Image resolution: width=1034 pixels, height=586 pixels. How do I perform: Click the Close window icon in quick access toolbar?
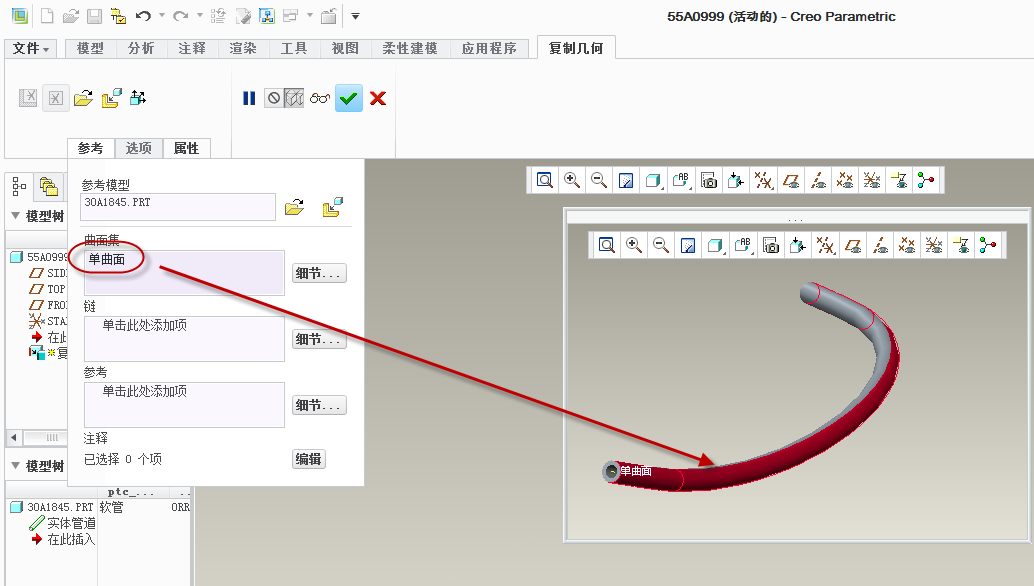328,16
